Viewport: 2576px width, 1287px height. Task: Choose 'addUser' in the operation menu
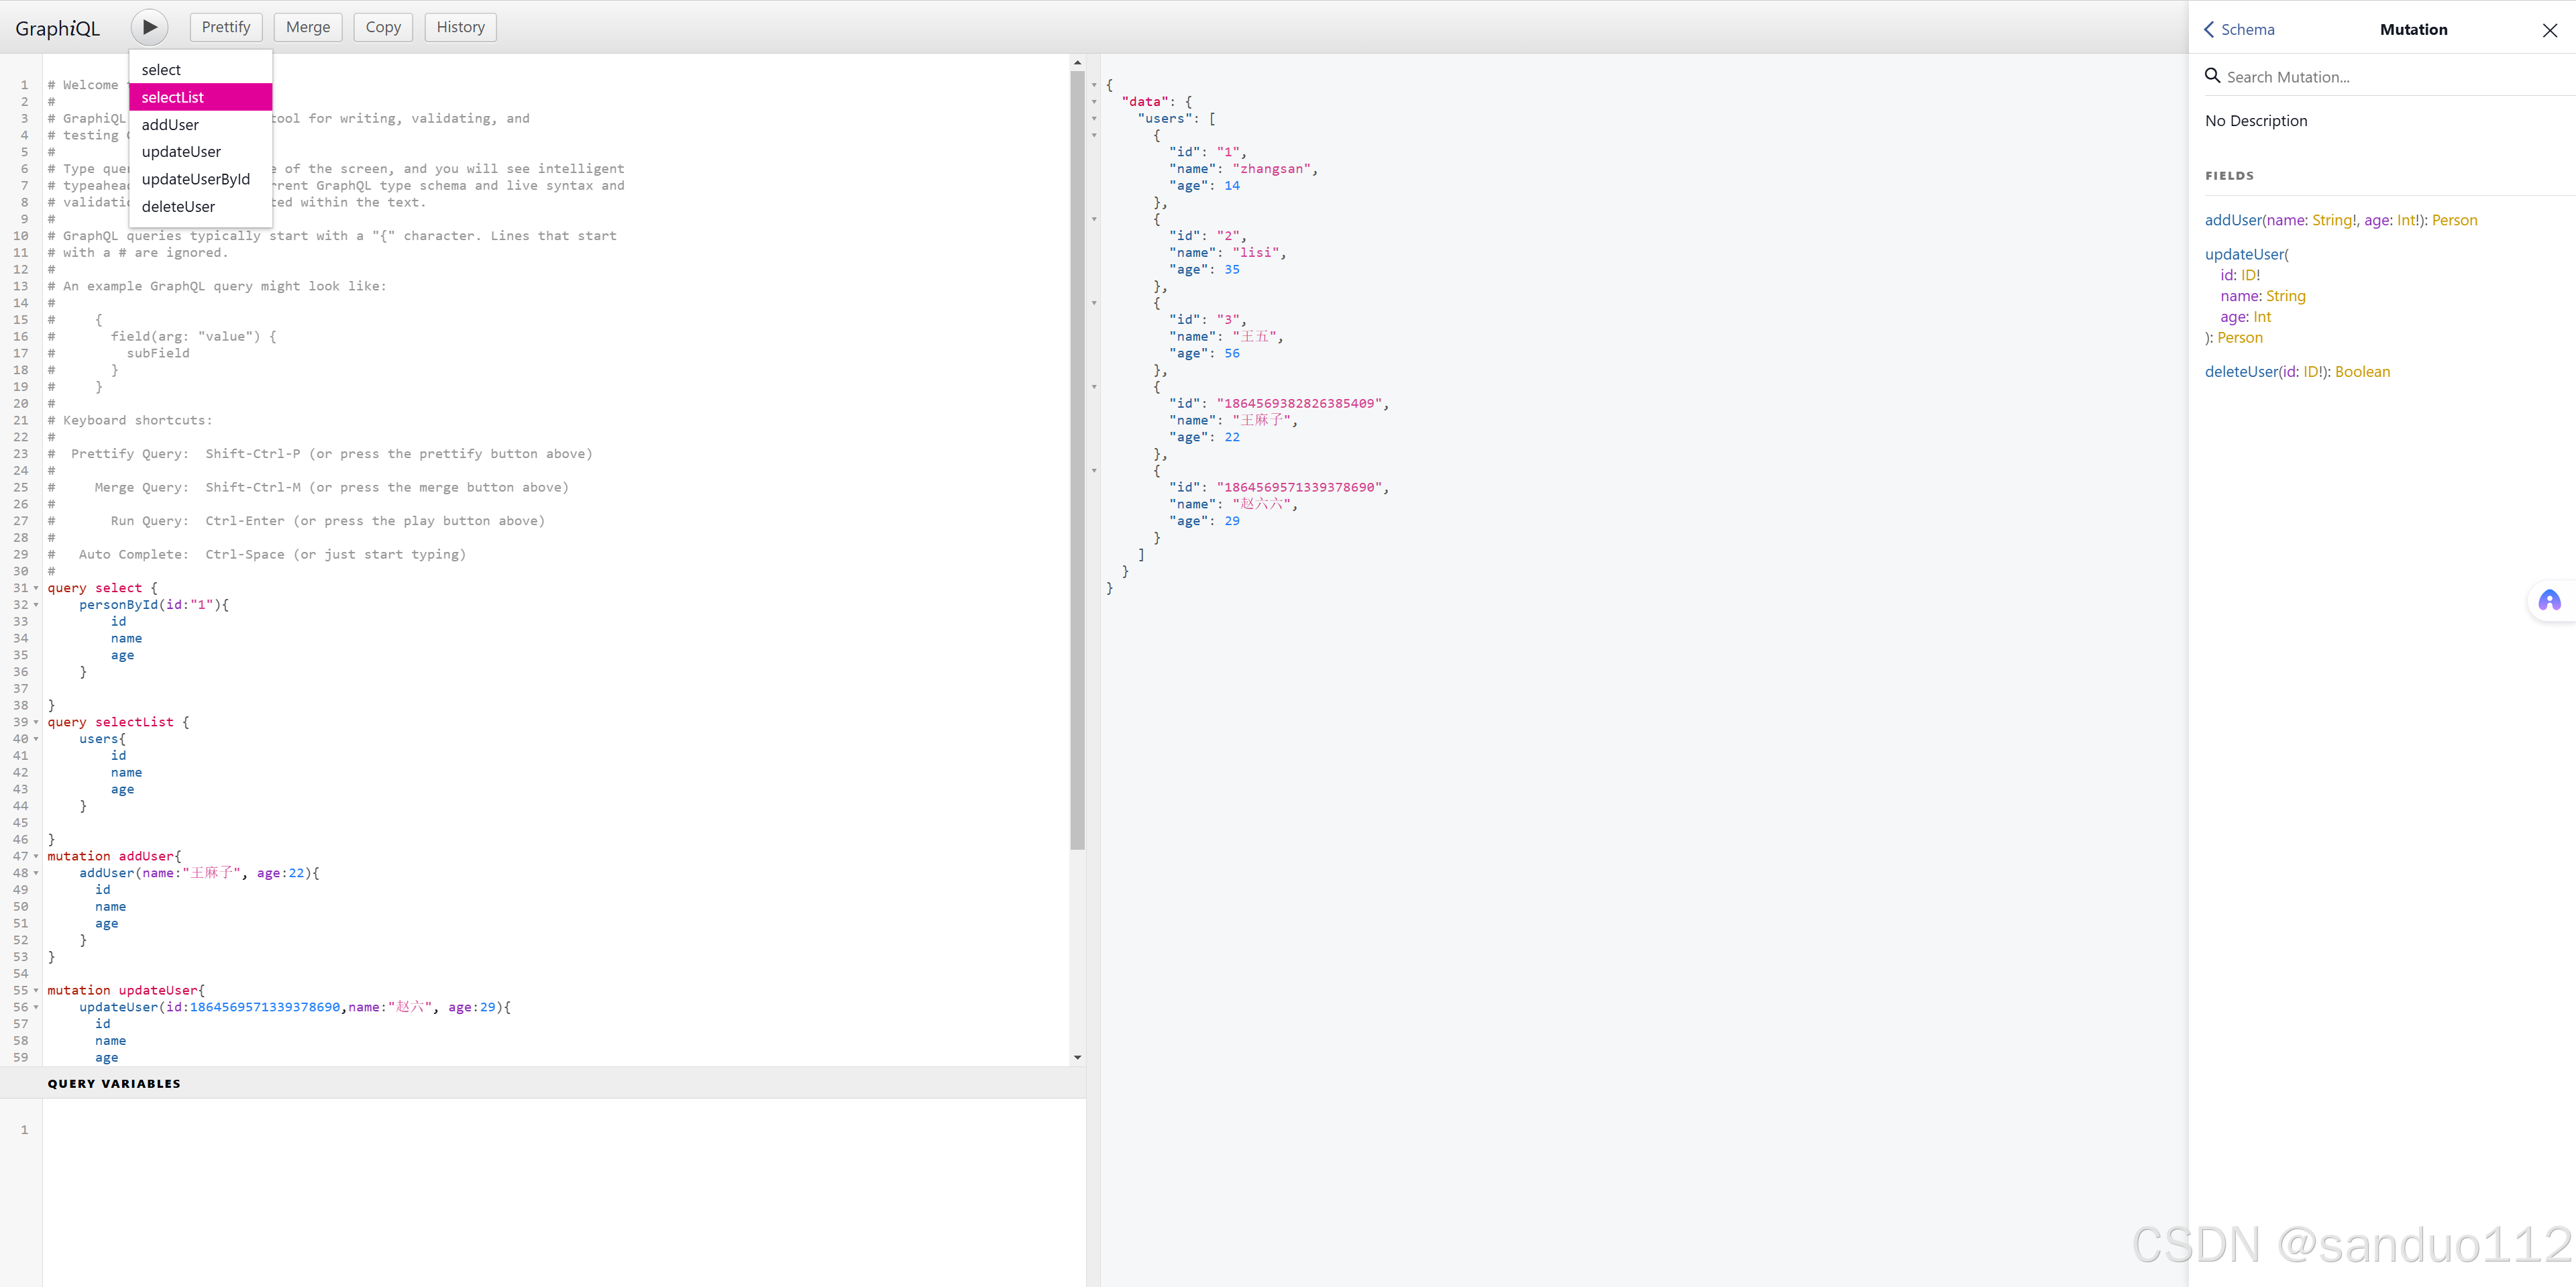point(201,124)
